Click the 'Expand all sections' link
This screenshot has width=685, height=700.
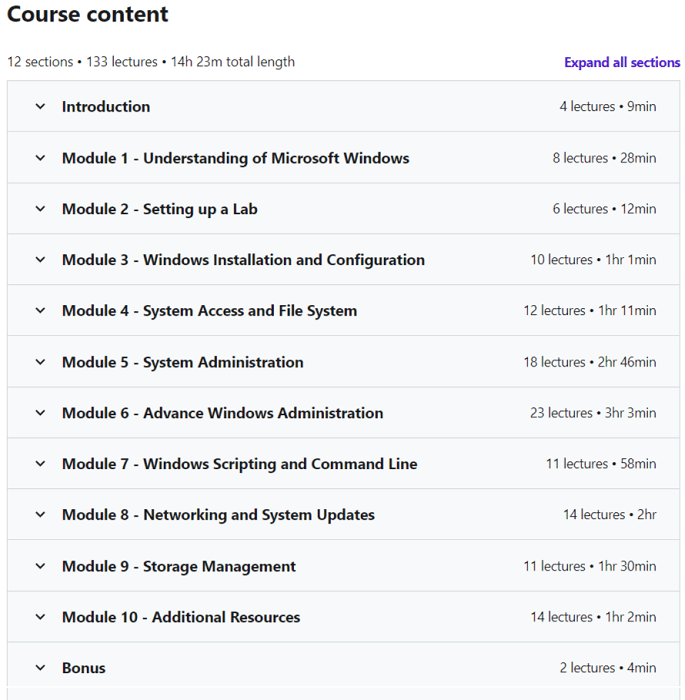point(621,62)
